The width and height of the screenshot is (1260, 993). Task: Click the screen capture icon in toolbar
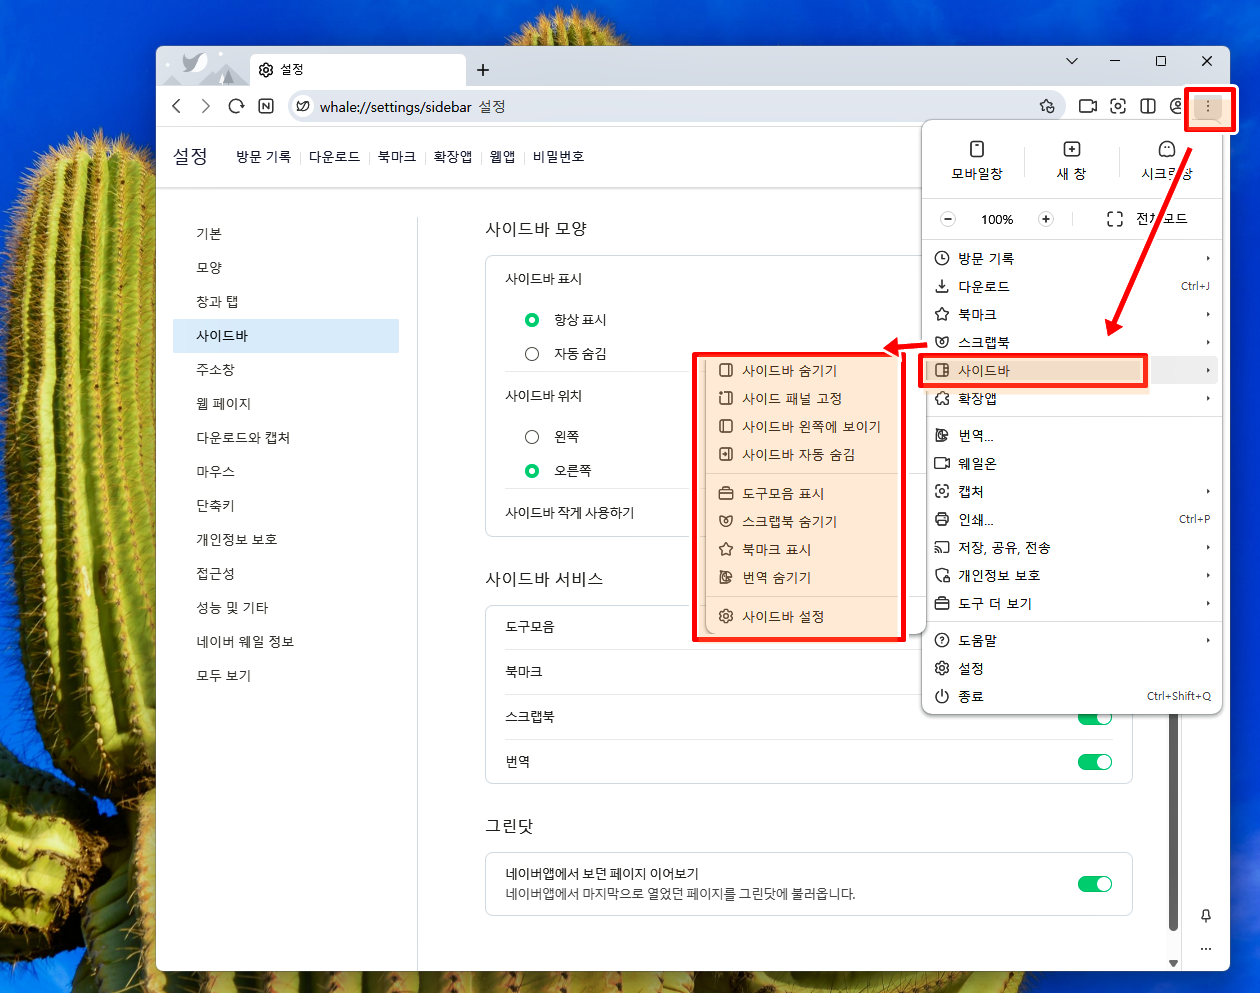tap(1118, 106)
